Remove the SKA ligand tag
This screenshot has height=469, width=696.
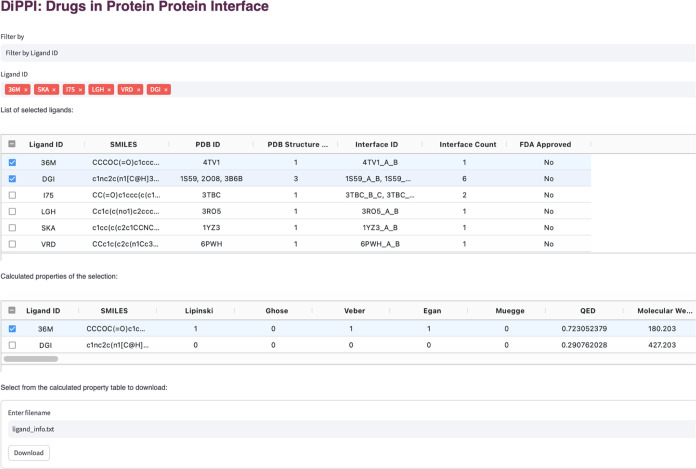pos(54,90)
